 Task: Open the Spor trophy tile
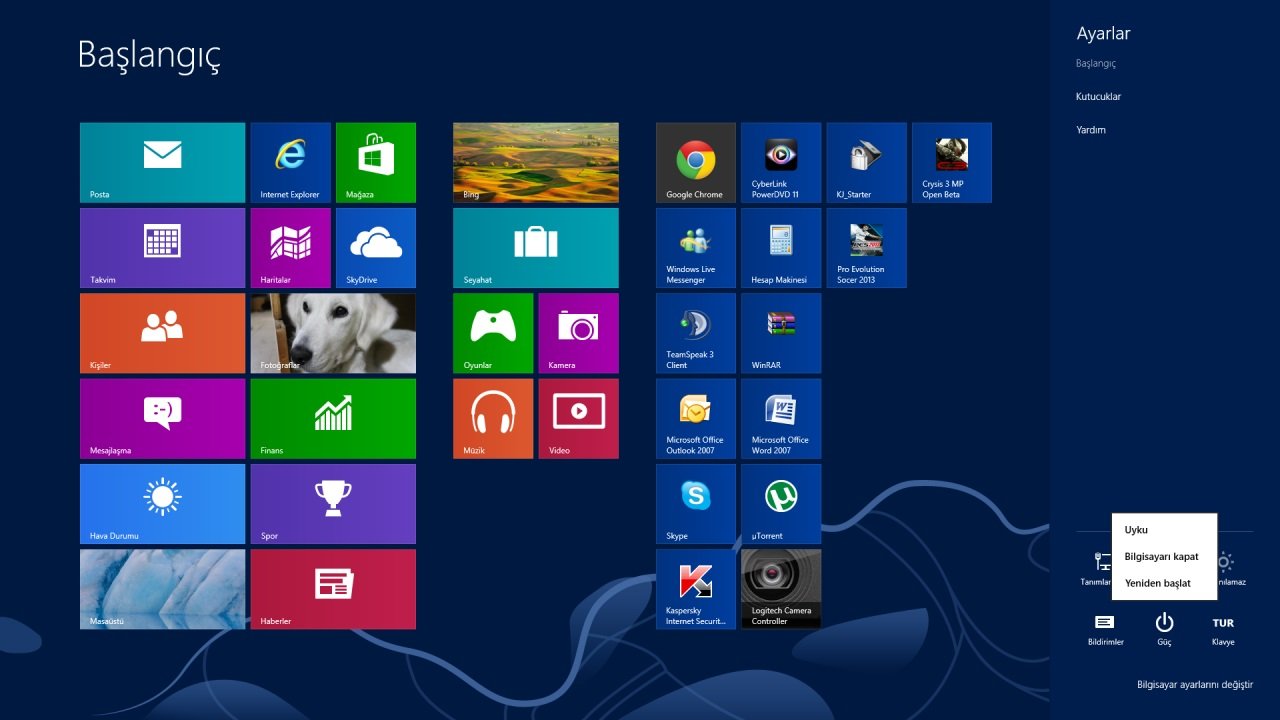333,504
